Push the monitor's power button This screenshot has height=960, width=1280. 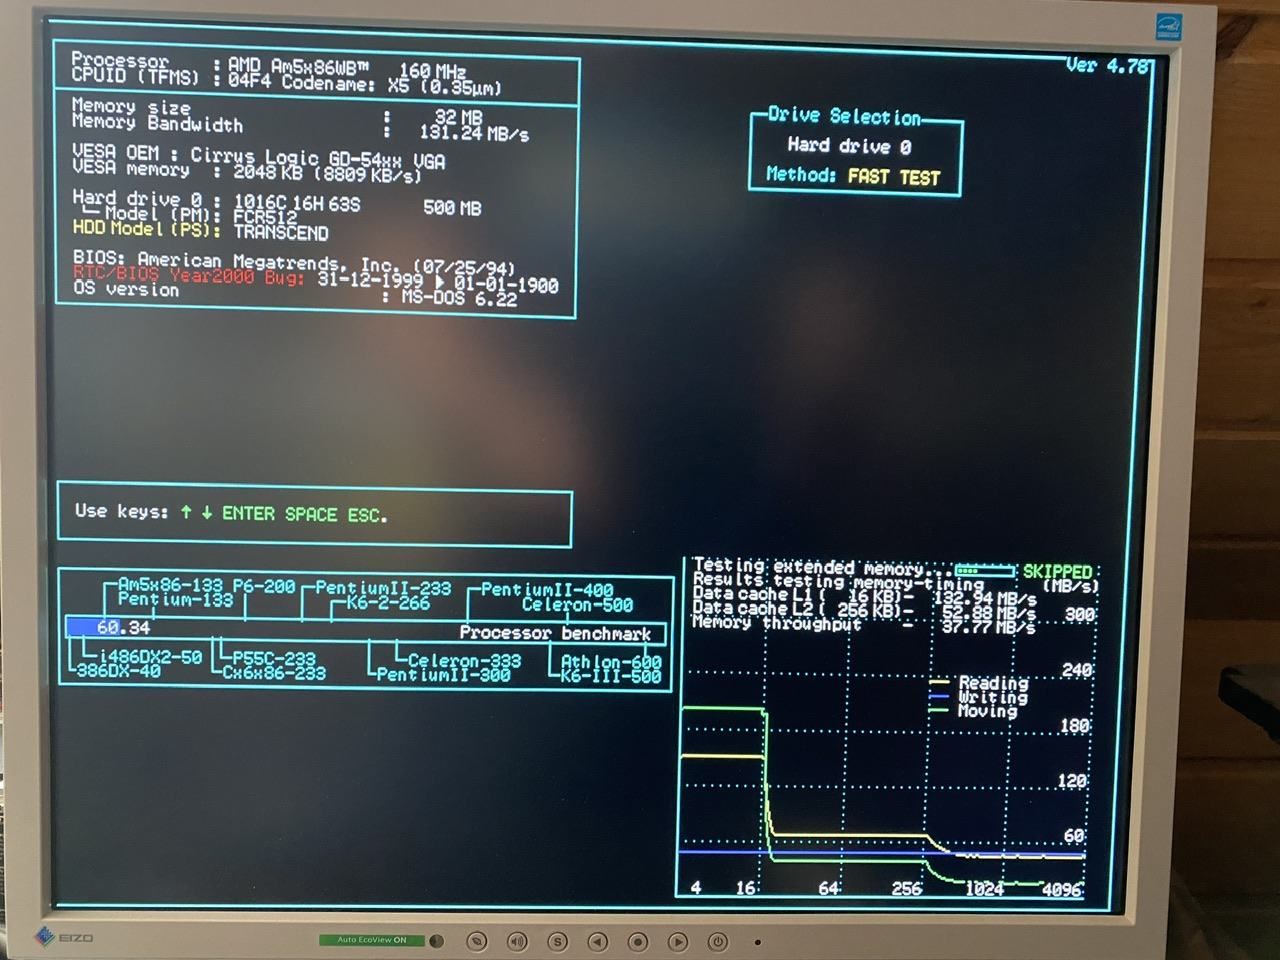(718, 941)
